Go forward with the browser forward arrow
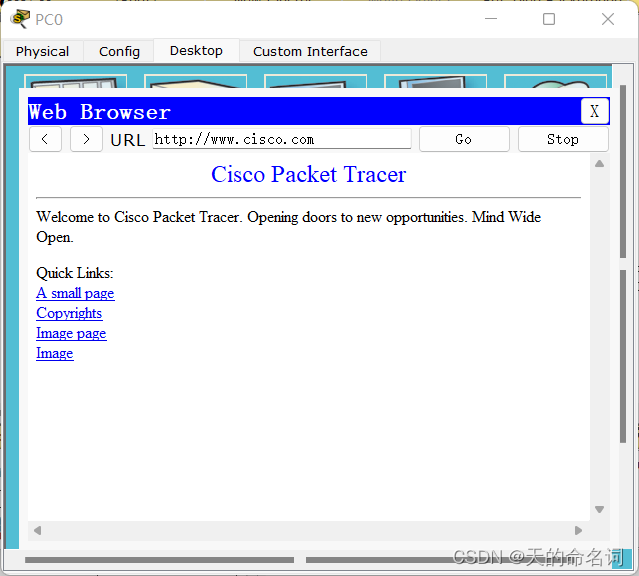639x576 pixels. 86,139
